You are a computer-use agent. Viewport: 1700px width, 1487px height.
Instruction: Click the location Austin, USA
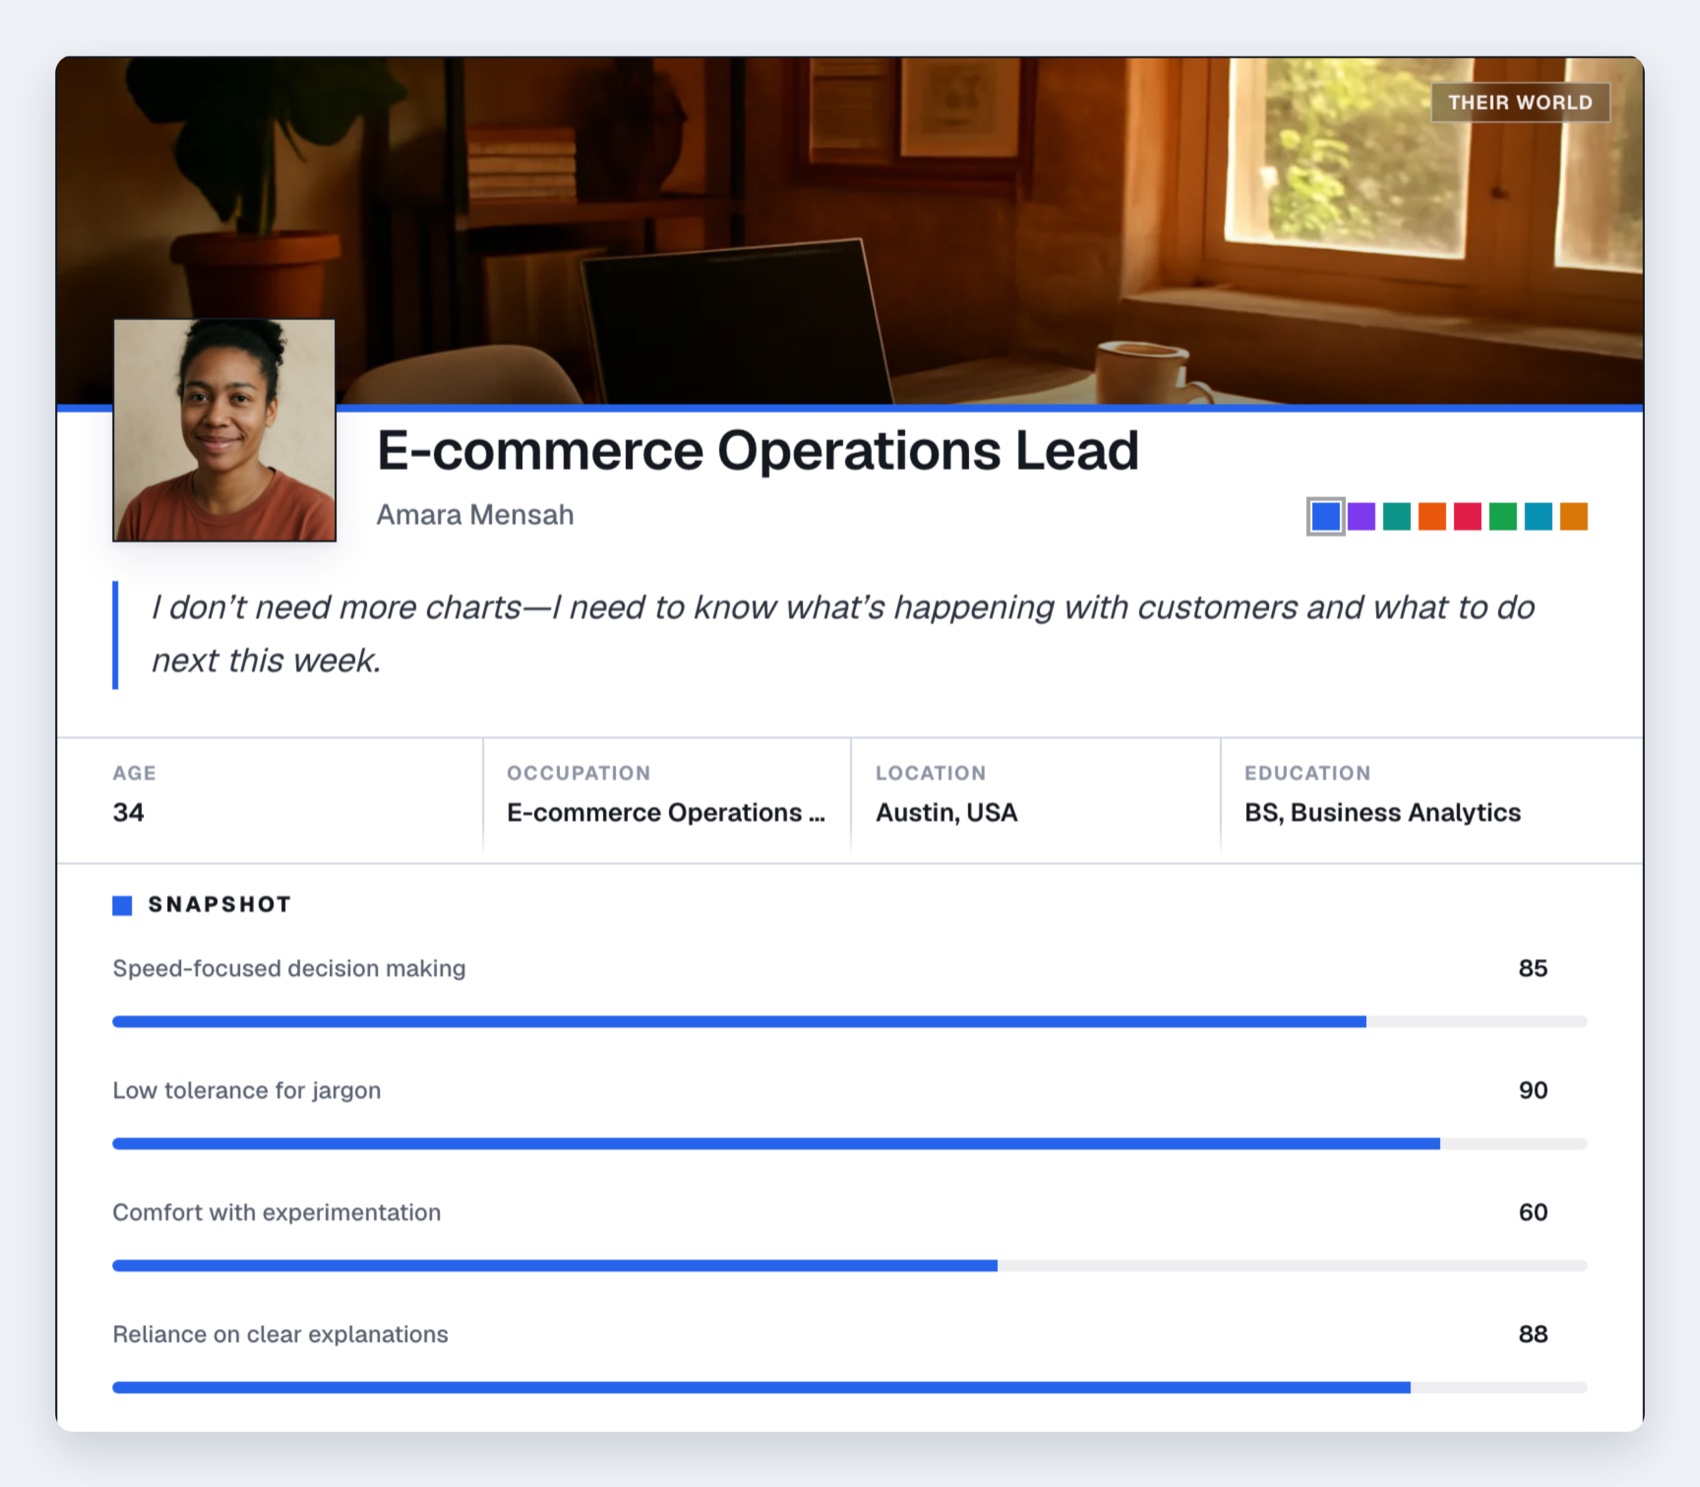[947, 812]
